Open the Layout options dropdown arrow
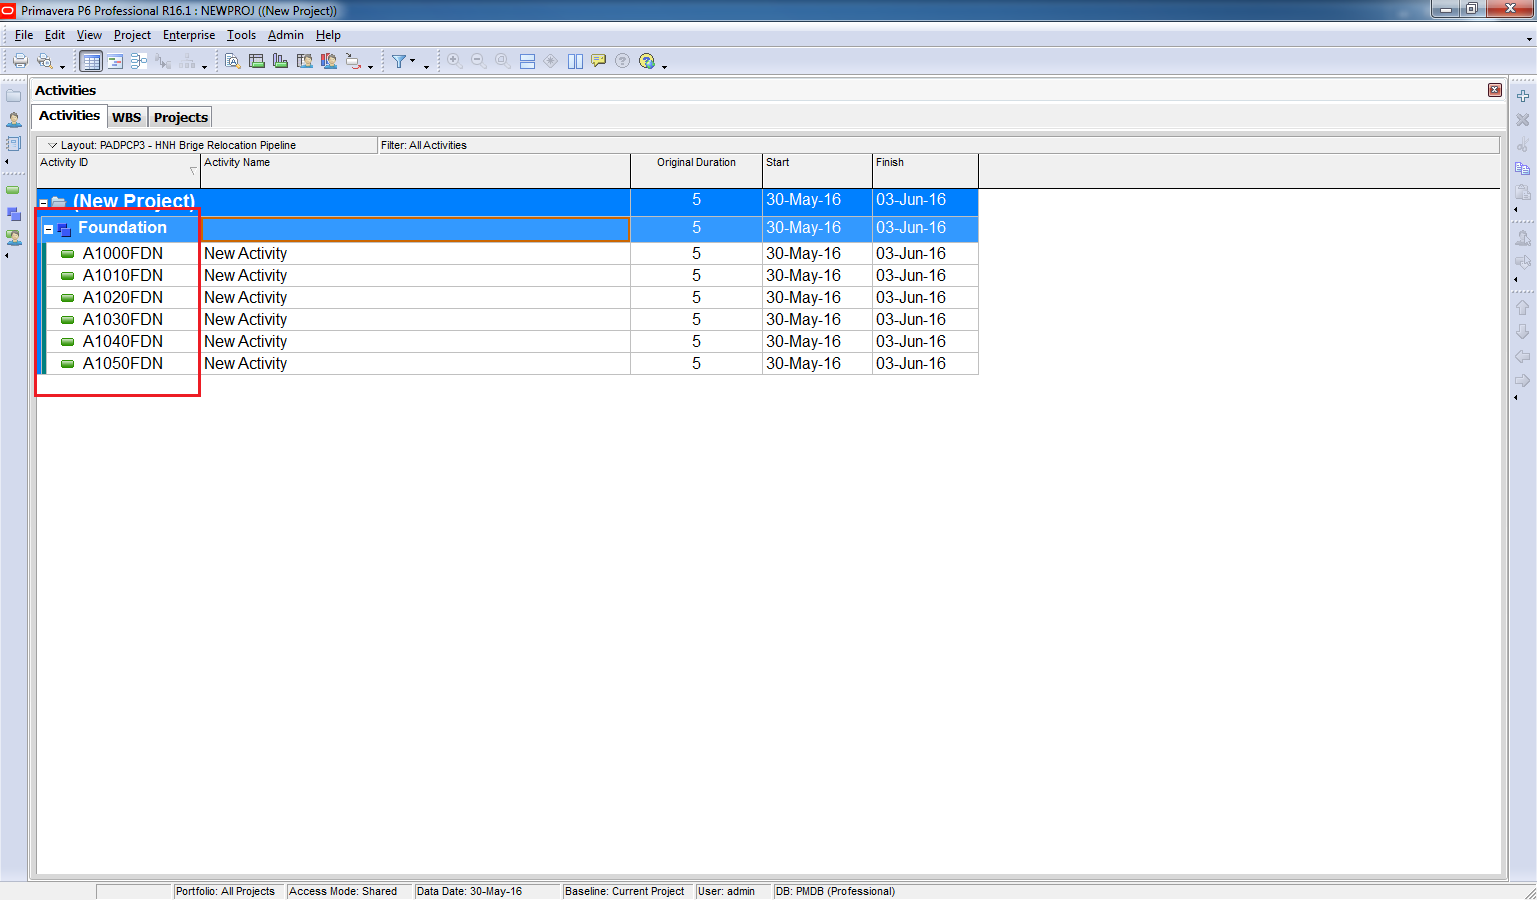1537x900 pixels. pos(53,145)
